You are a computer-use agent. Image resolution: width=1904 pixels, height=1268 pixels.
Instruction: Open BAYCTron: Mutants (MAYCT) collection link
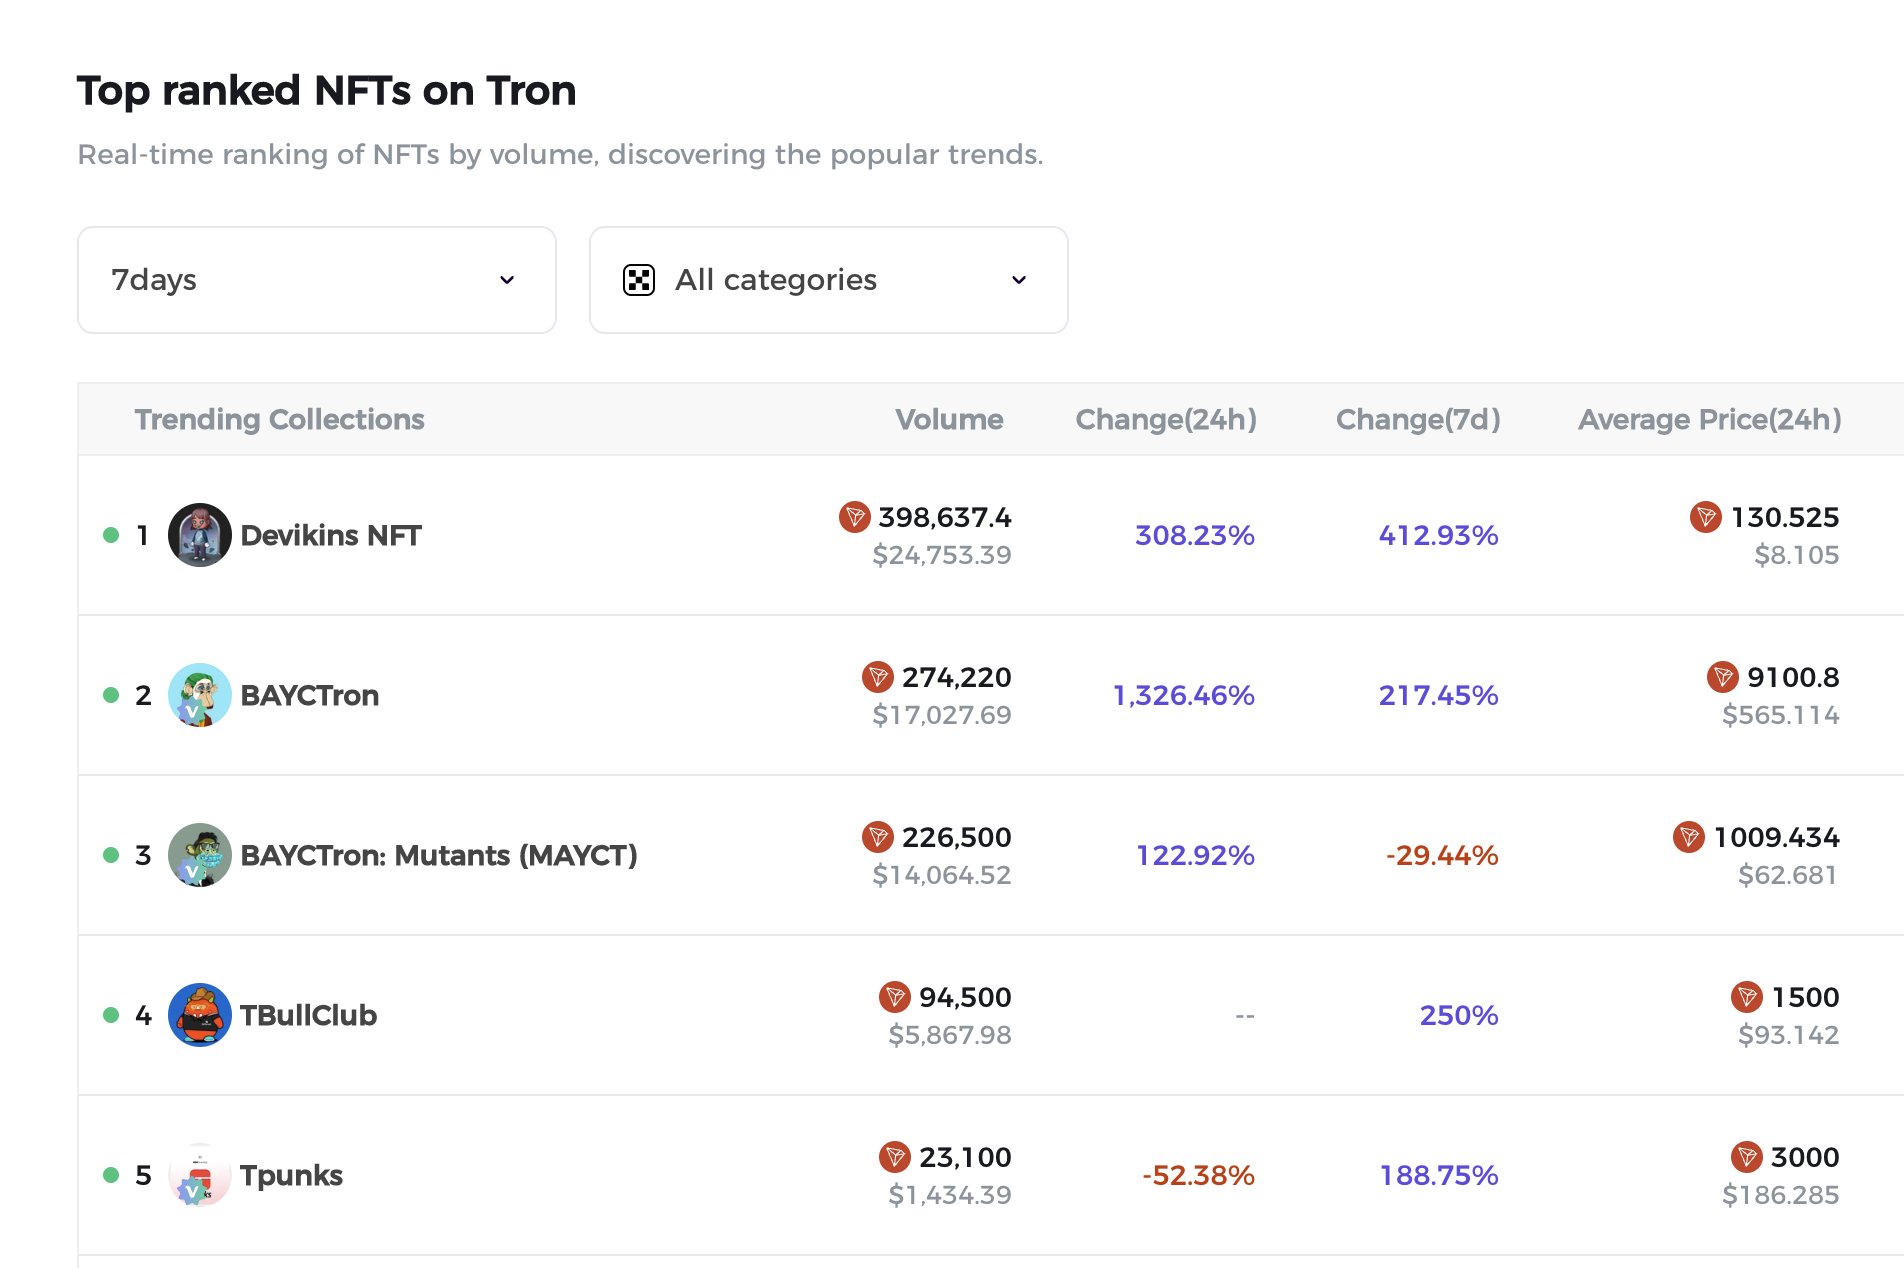point(438,855)
